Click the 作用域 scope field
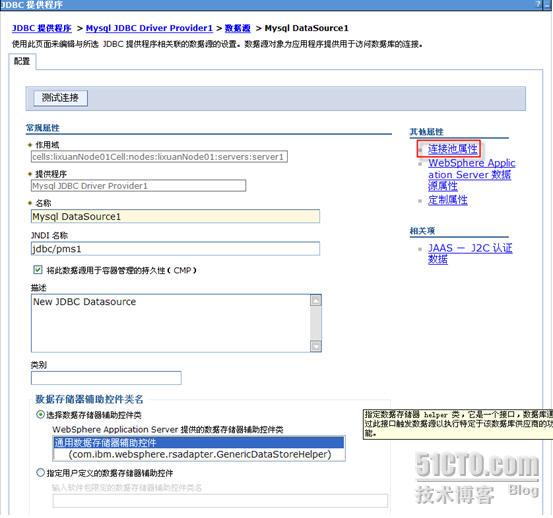Viewport: 553px width, 518px height. pyautogui.click(x=159, y=157)
